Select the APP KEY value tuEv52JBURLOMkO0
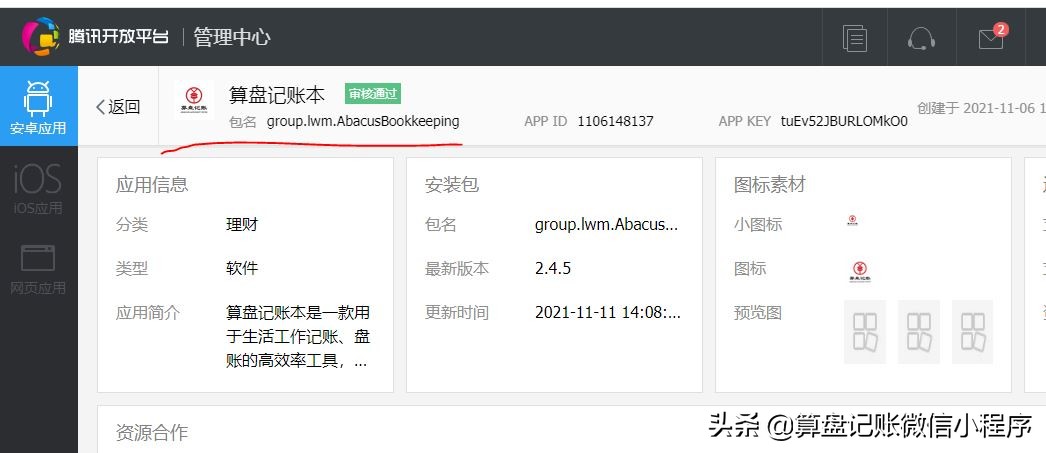This screenshot has width=1046, height=453. click(x=844, y=121)
